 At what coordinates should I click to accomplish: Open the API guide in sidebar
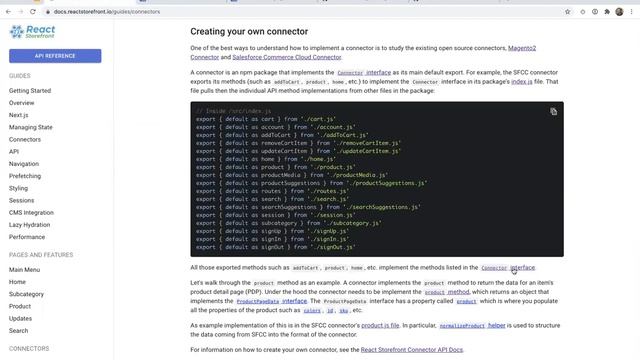(14, 152)
